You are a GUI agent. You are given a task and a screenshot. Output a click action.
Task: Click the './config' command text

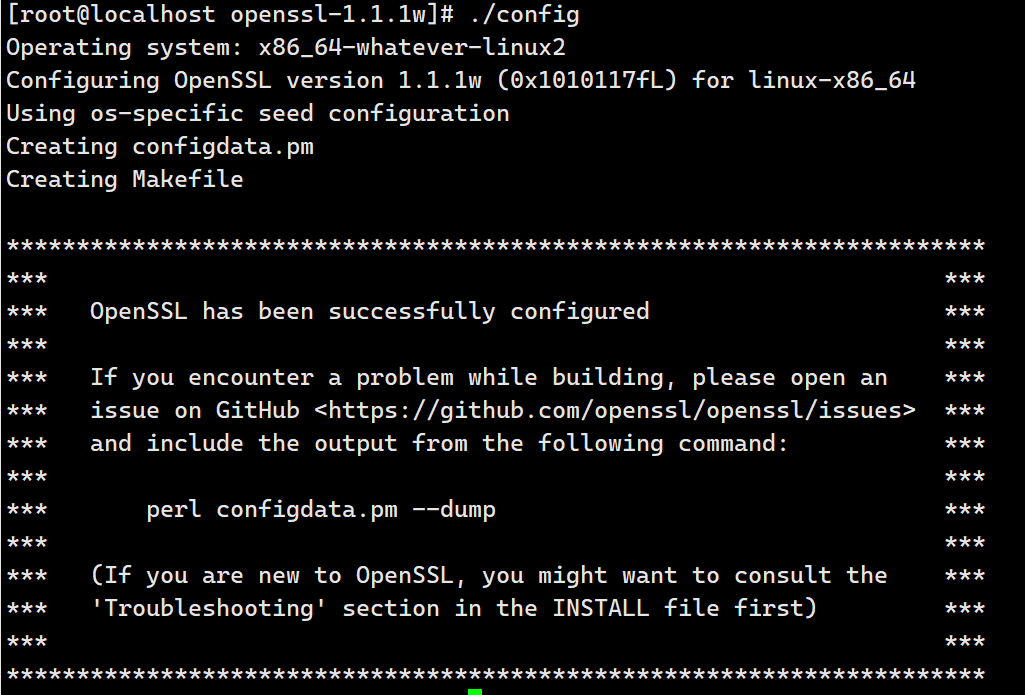[x=525, y=15]
